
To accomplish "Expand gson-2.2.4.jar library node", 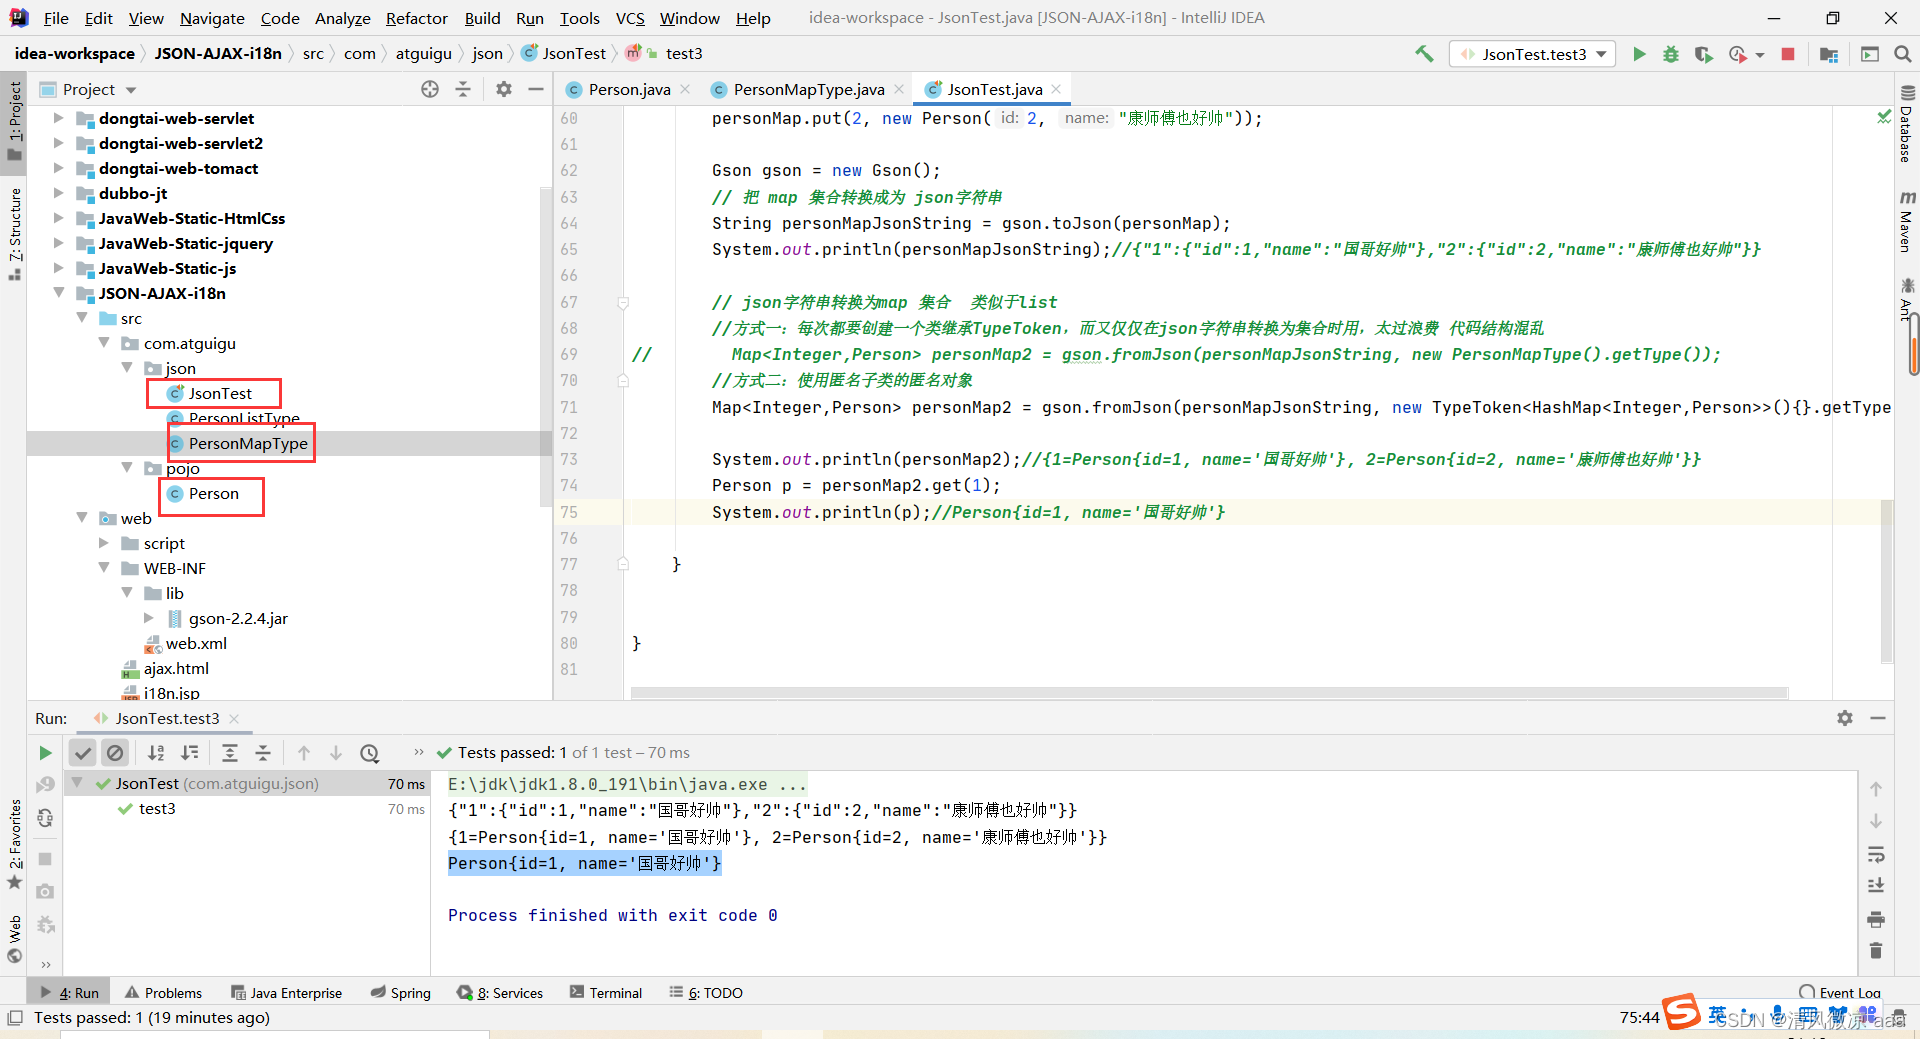I will tap(149, 618).
